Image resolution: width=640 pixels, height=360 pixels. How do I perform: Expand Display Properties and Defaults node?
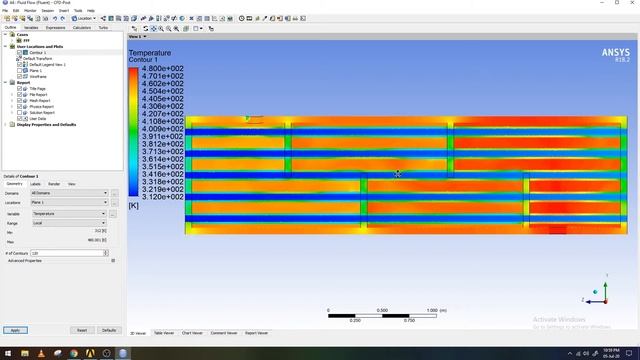pos(5,124)
